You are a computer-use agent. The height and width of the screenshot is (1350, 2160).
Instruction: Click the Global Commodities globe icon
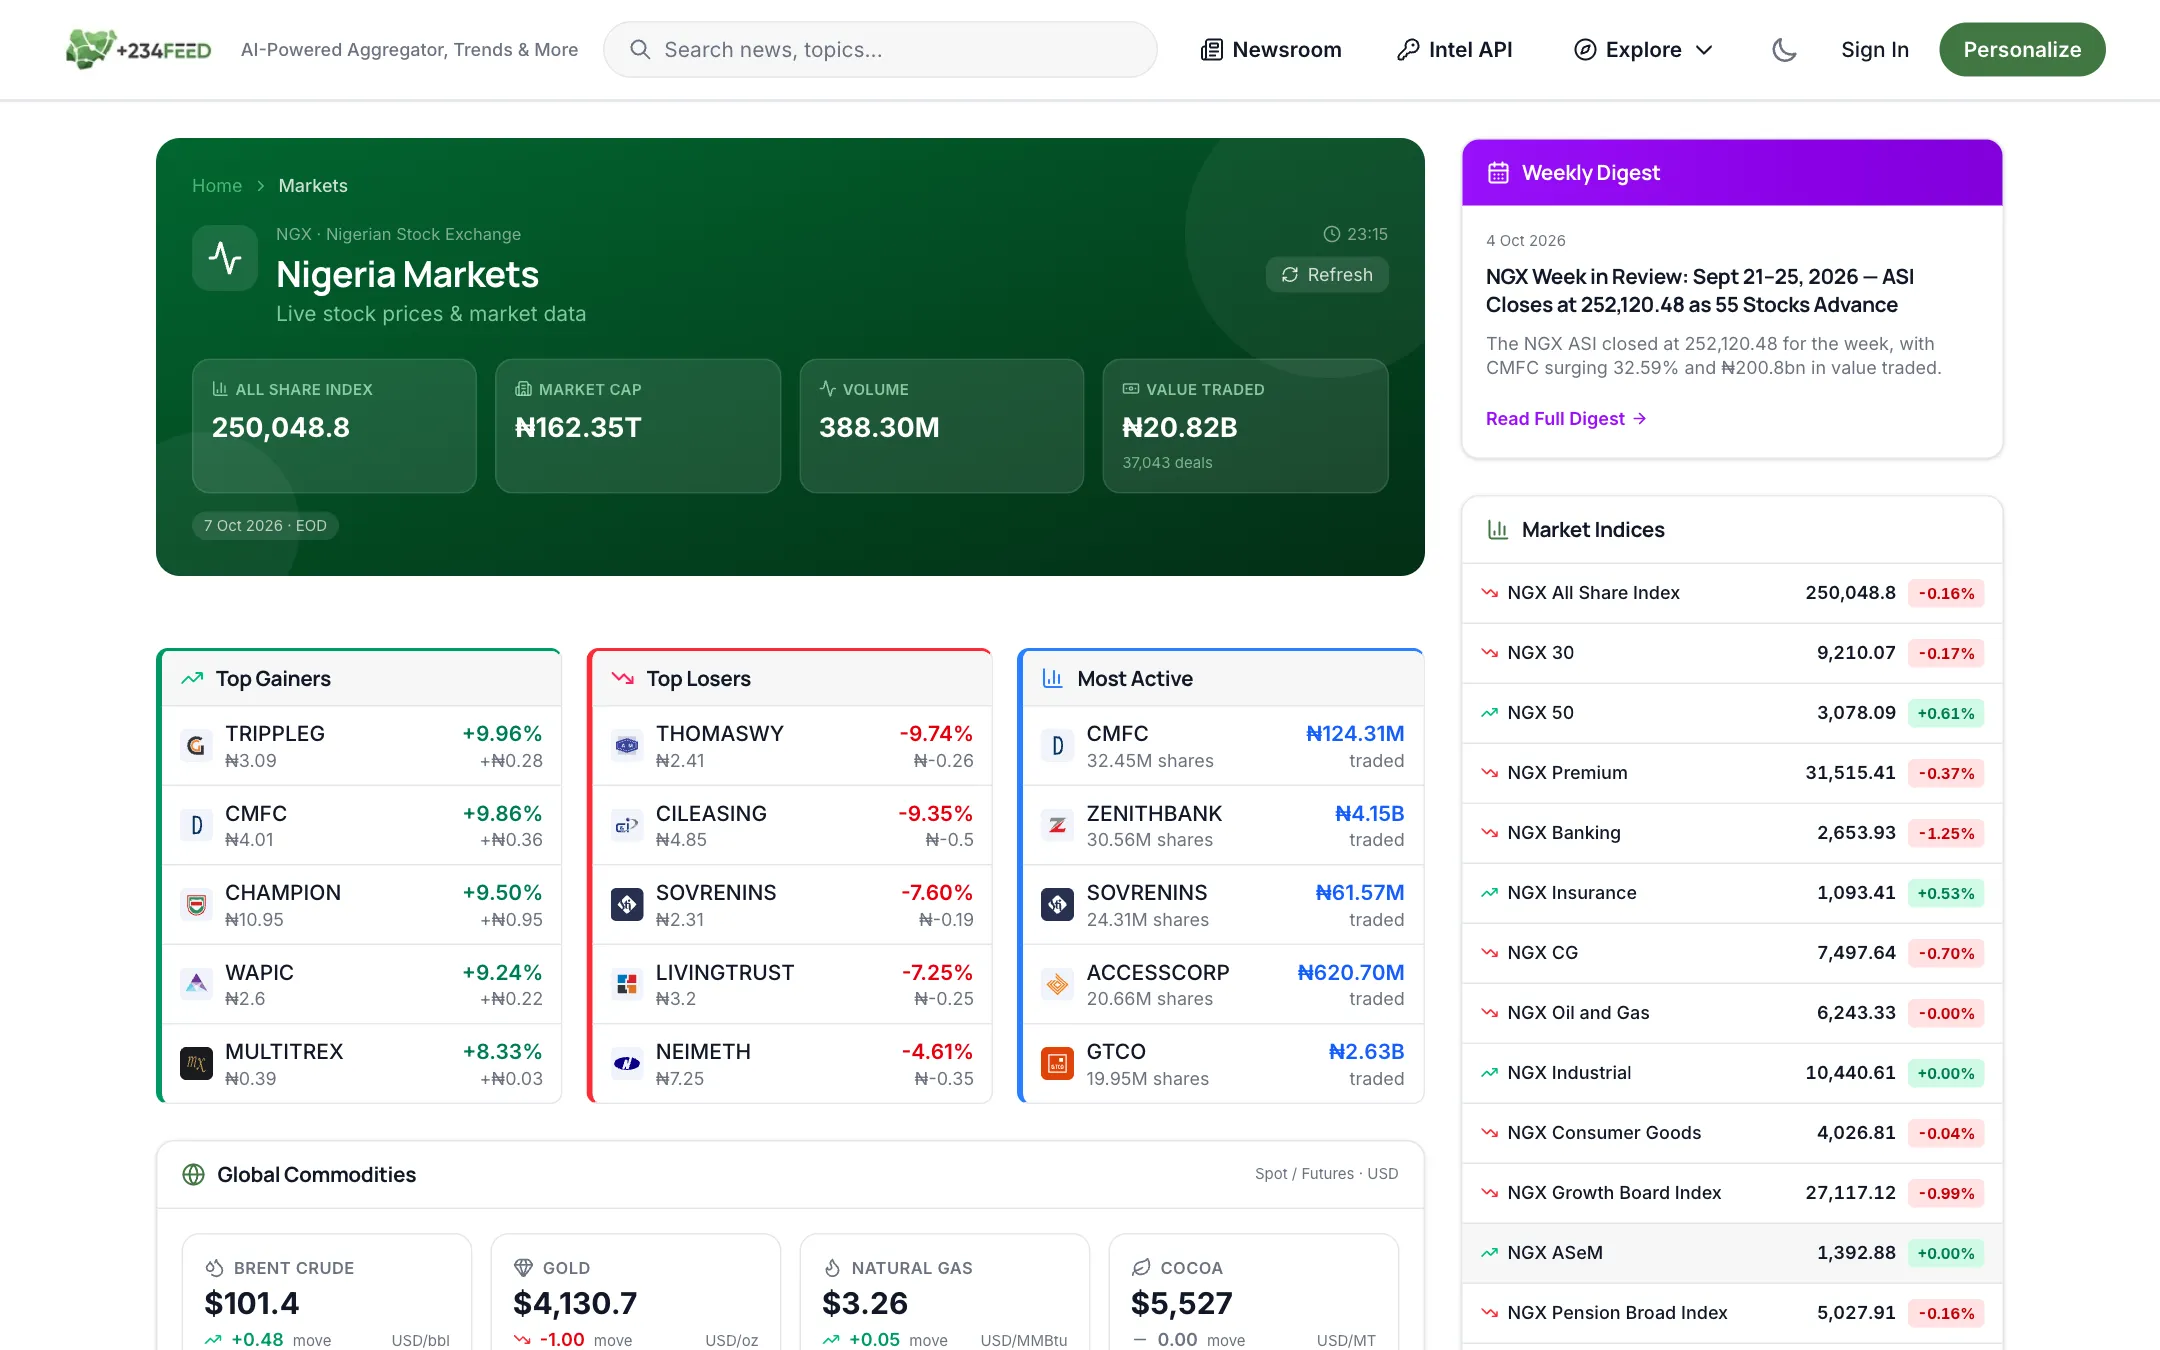point(194,1175)
